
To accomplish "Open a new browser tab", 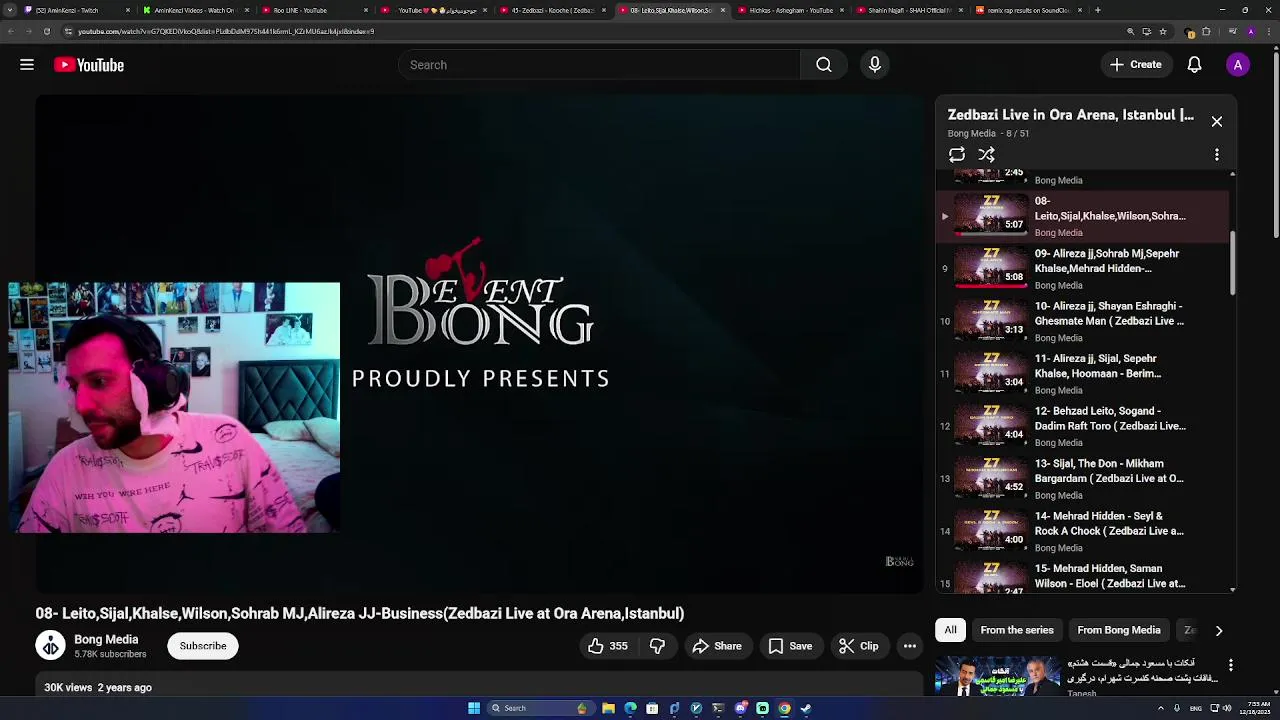I will tap(1098, 10).
